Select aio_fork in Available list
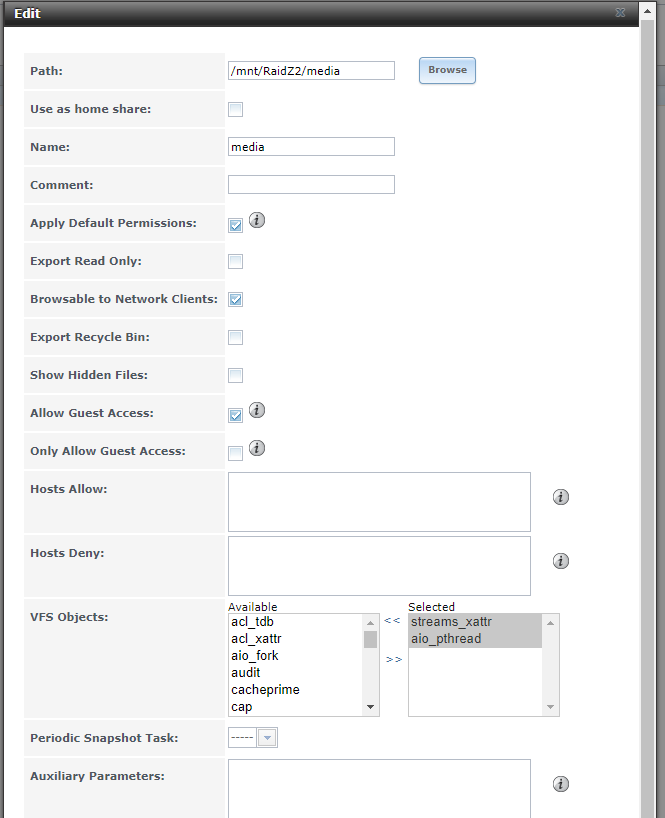This screenshot has height=818, width=665. (x=296, y=656)
